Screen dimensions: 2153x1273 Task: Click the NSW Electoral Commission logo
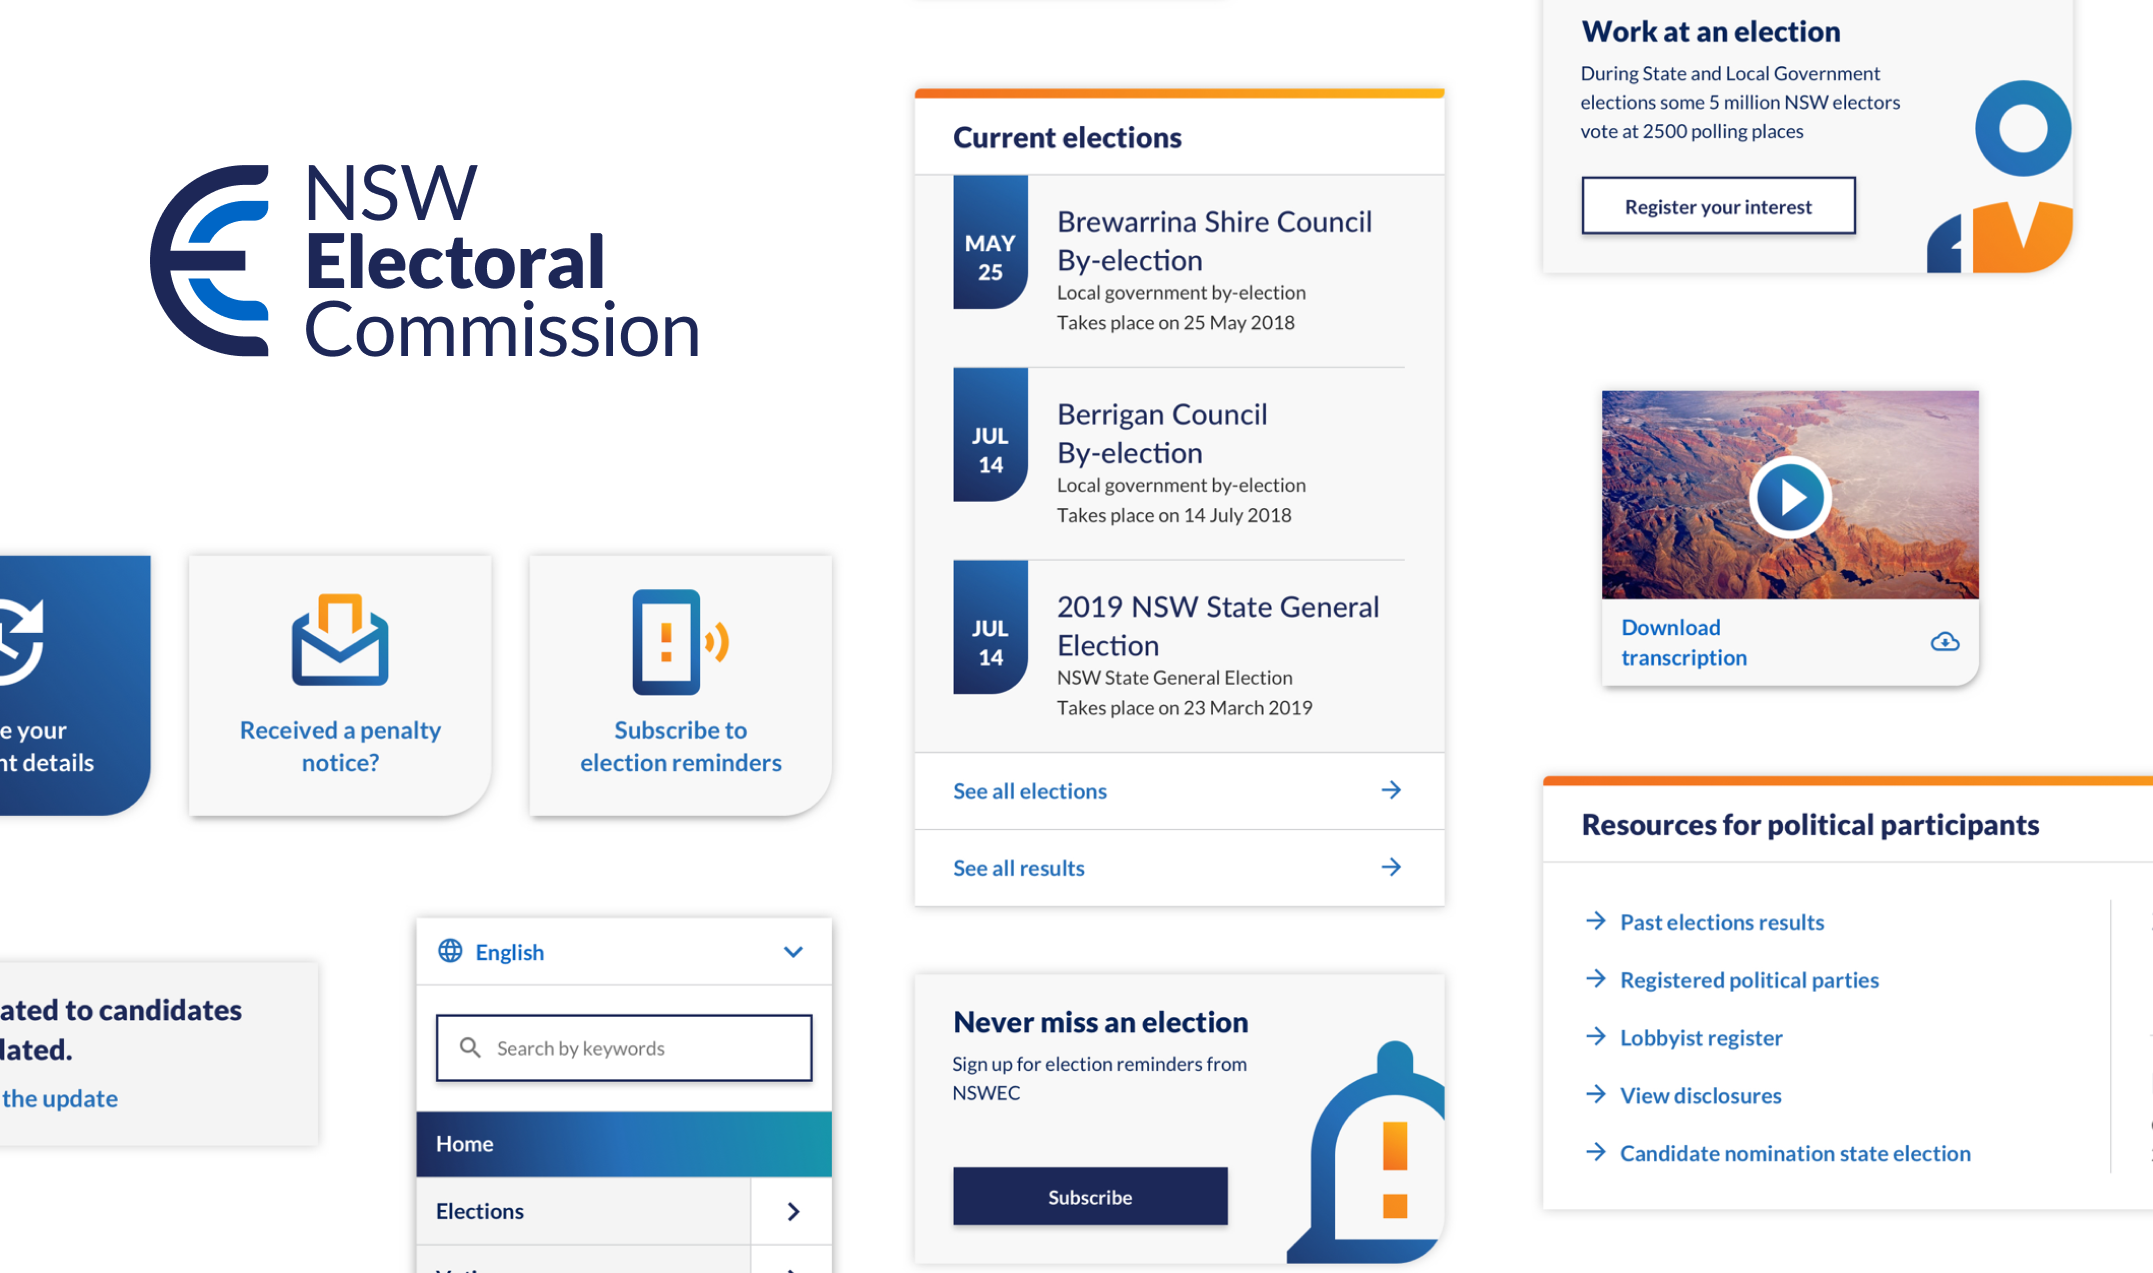click(424, 260)
